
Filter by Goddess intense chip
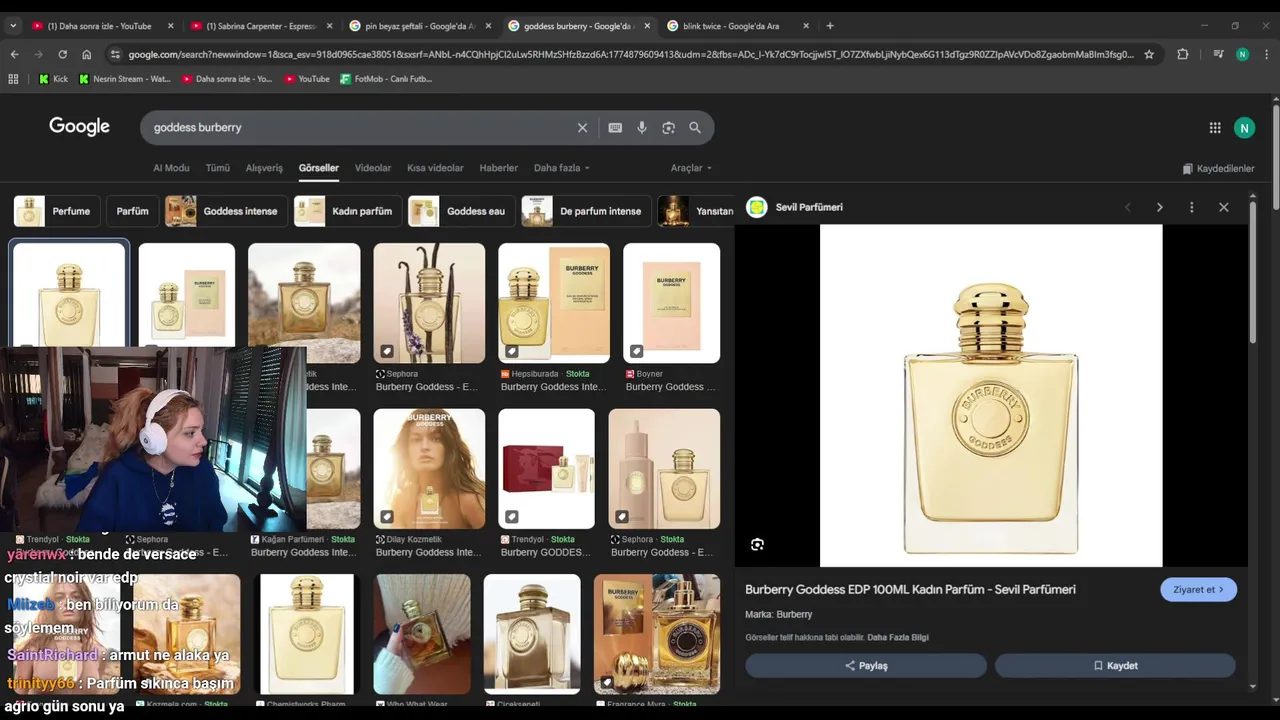tap(226, 211)
